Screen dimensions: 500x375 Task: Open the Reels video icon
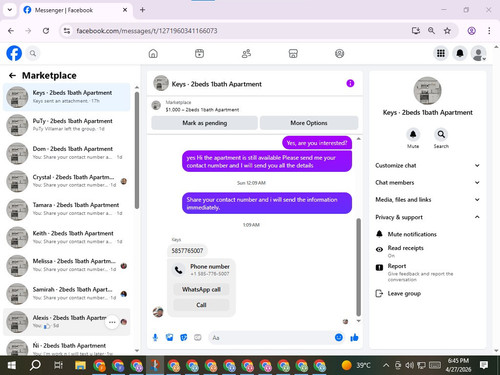tap(199, 53)
